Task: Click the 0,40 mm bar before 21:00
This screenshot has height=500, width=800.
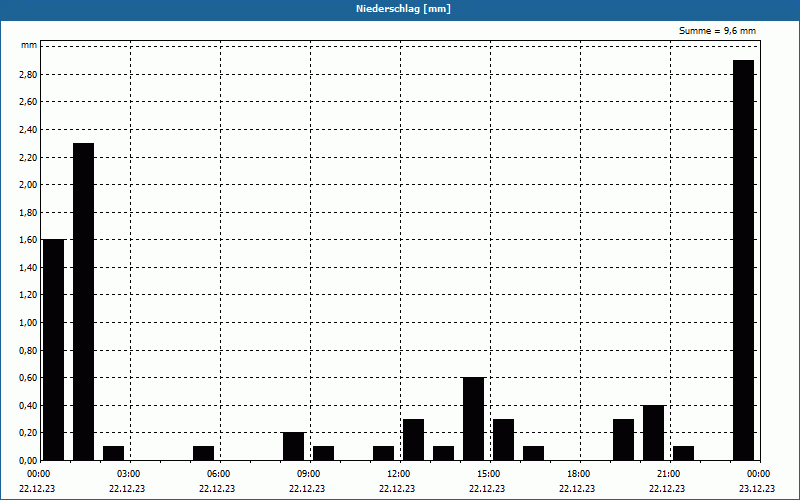Action: (x=654, y=433)
